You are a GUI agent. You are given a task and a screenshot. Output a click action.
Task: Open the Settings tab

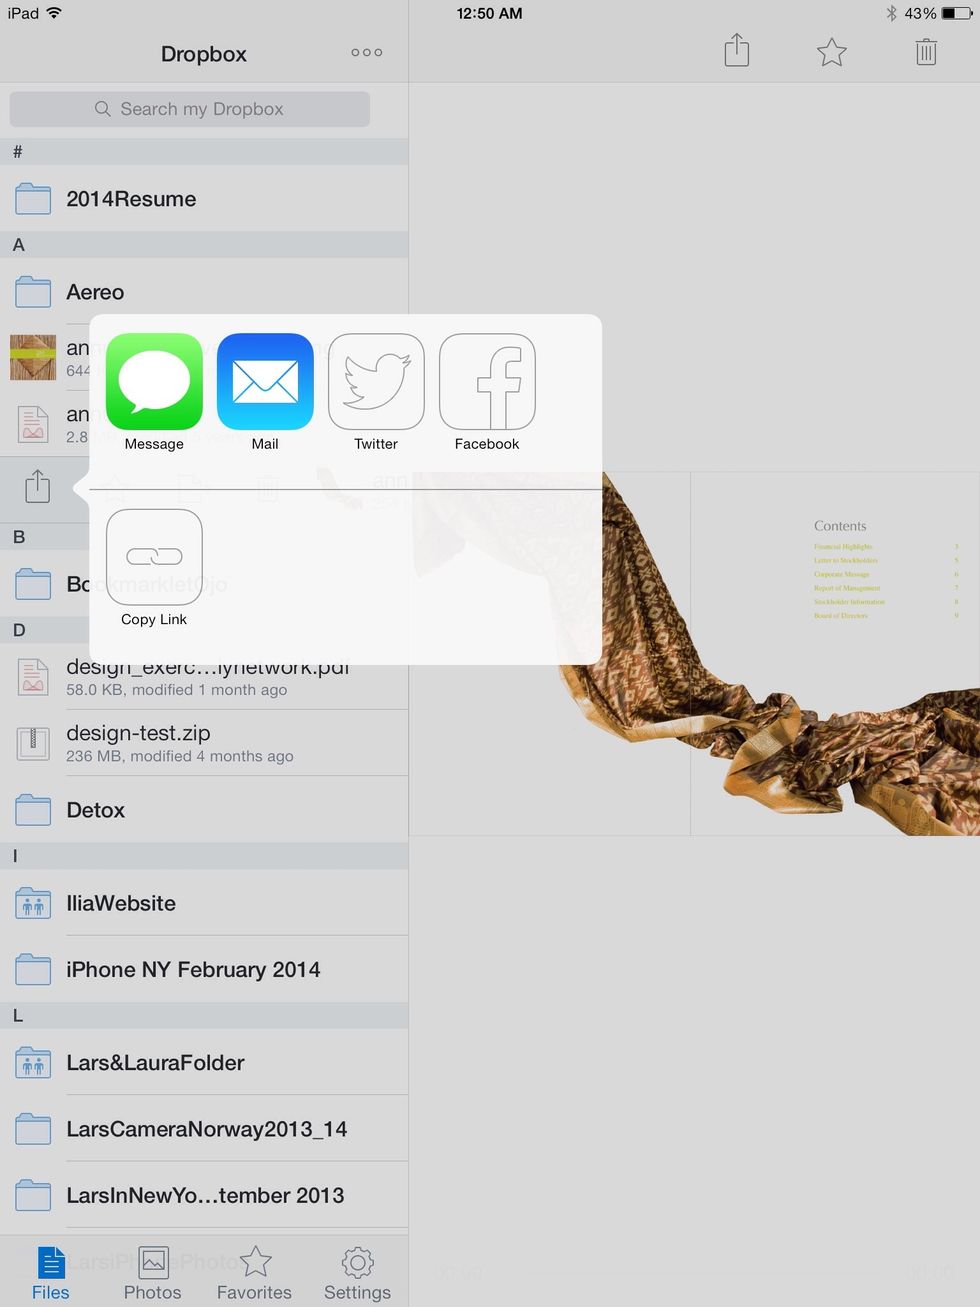click(x=357, y=1273)
